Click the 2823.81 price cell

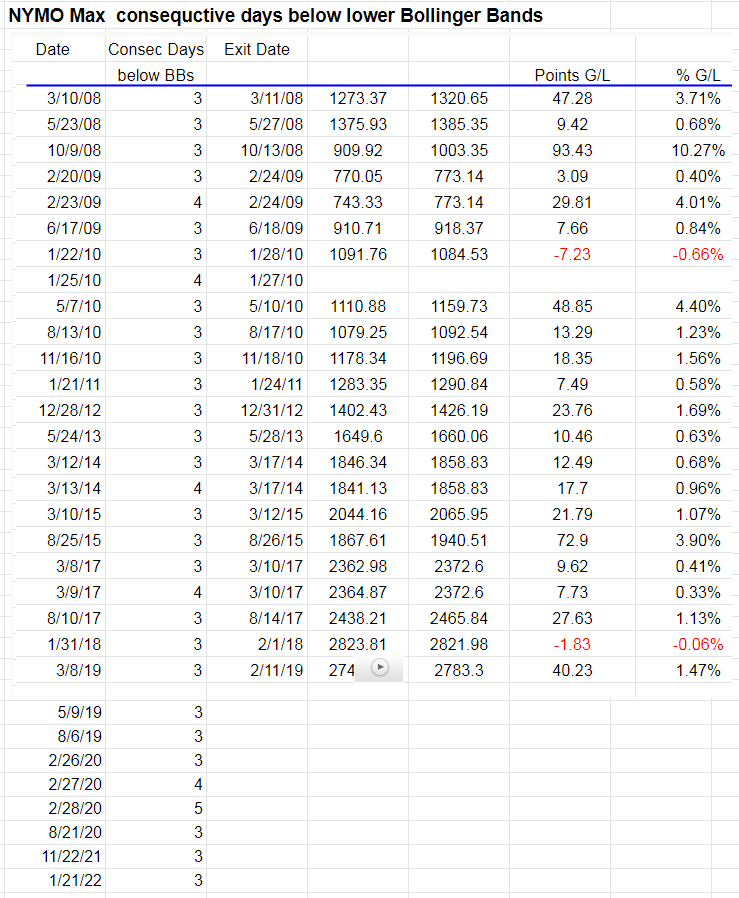[x=357, y=644]
